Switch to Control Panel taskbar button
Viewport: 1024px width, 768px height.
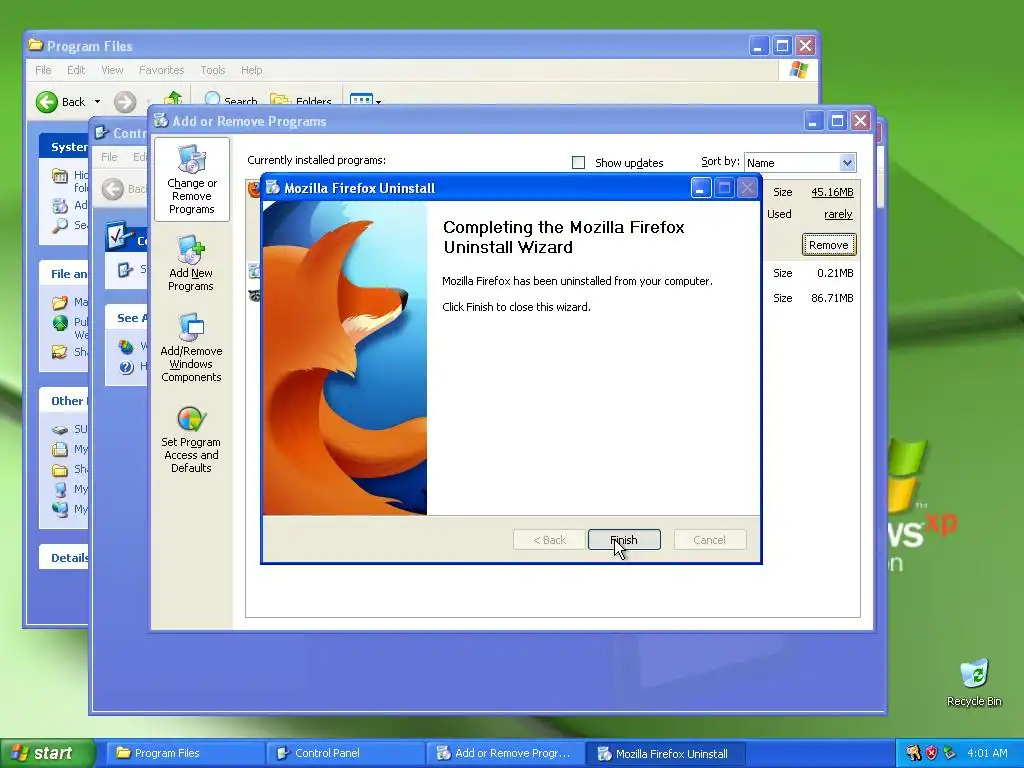point(345,753)
